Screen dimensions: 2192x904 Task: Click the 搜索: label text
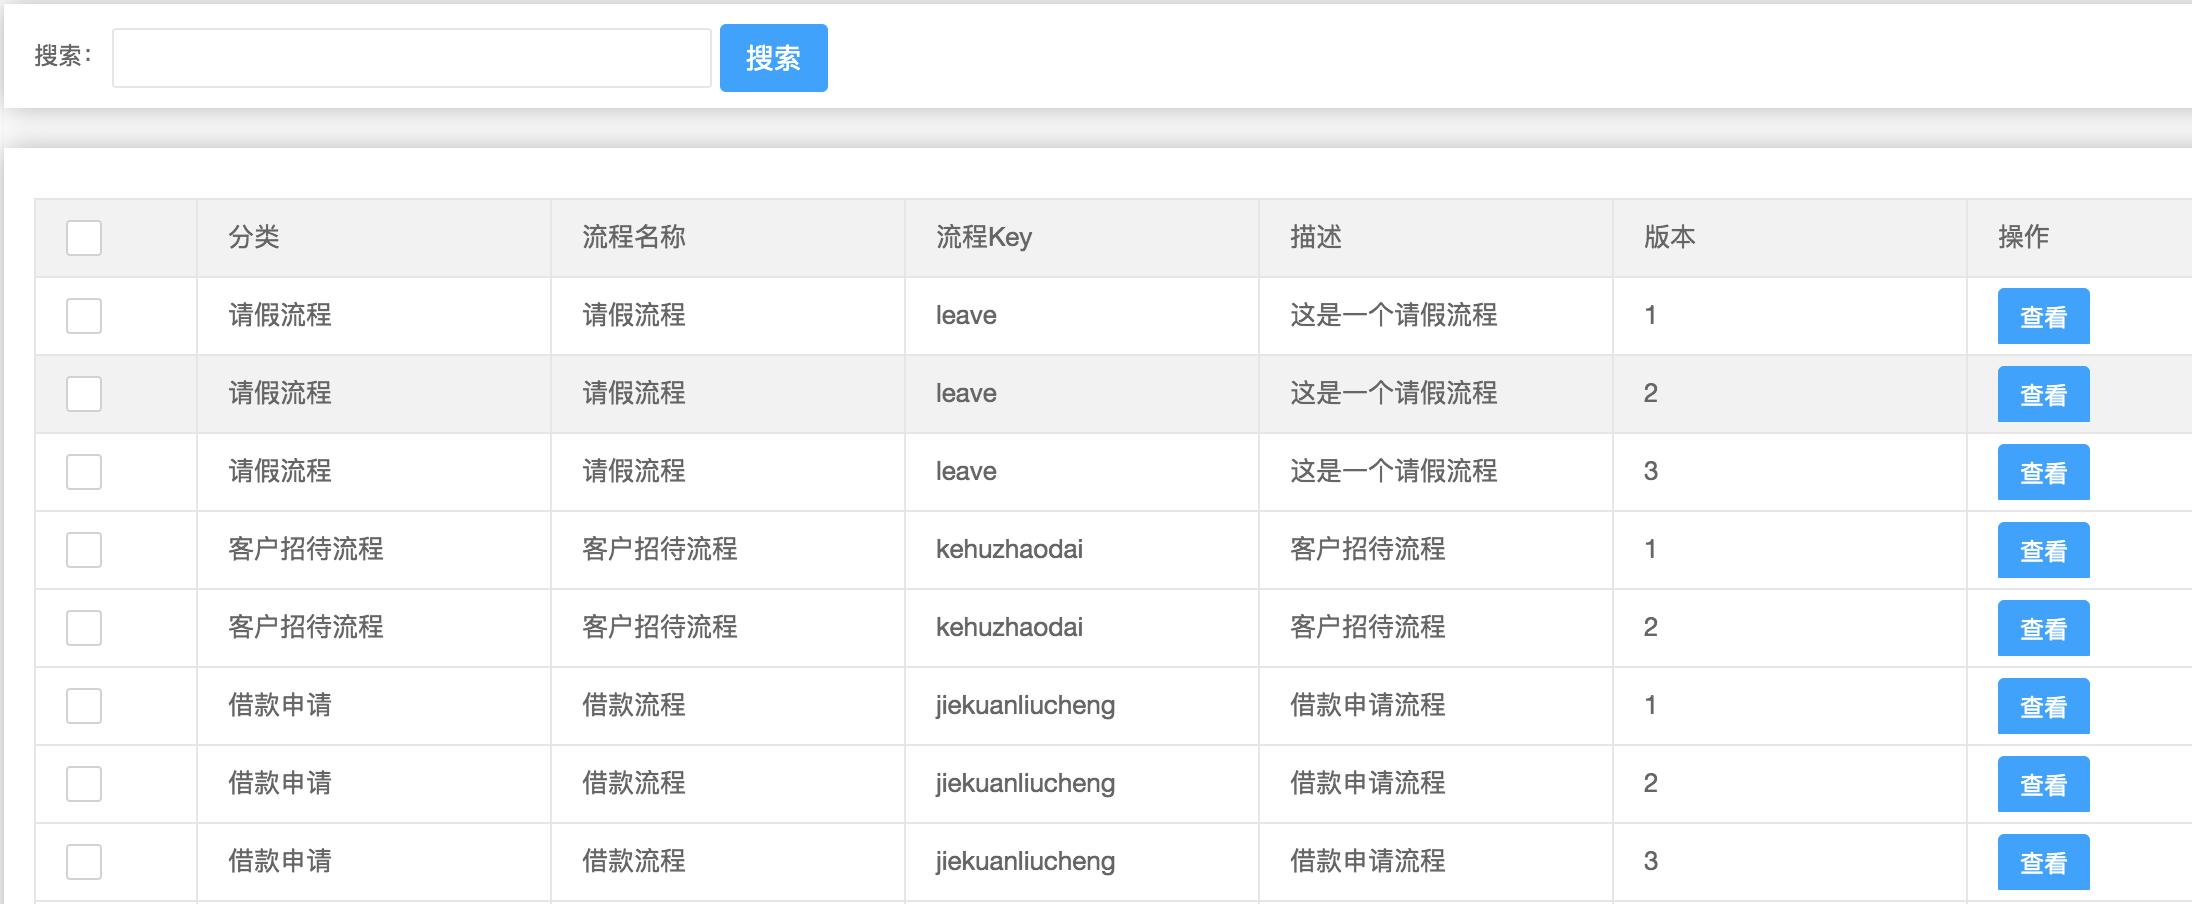62,56
